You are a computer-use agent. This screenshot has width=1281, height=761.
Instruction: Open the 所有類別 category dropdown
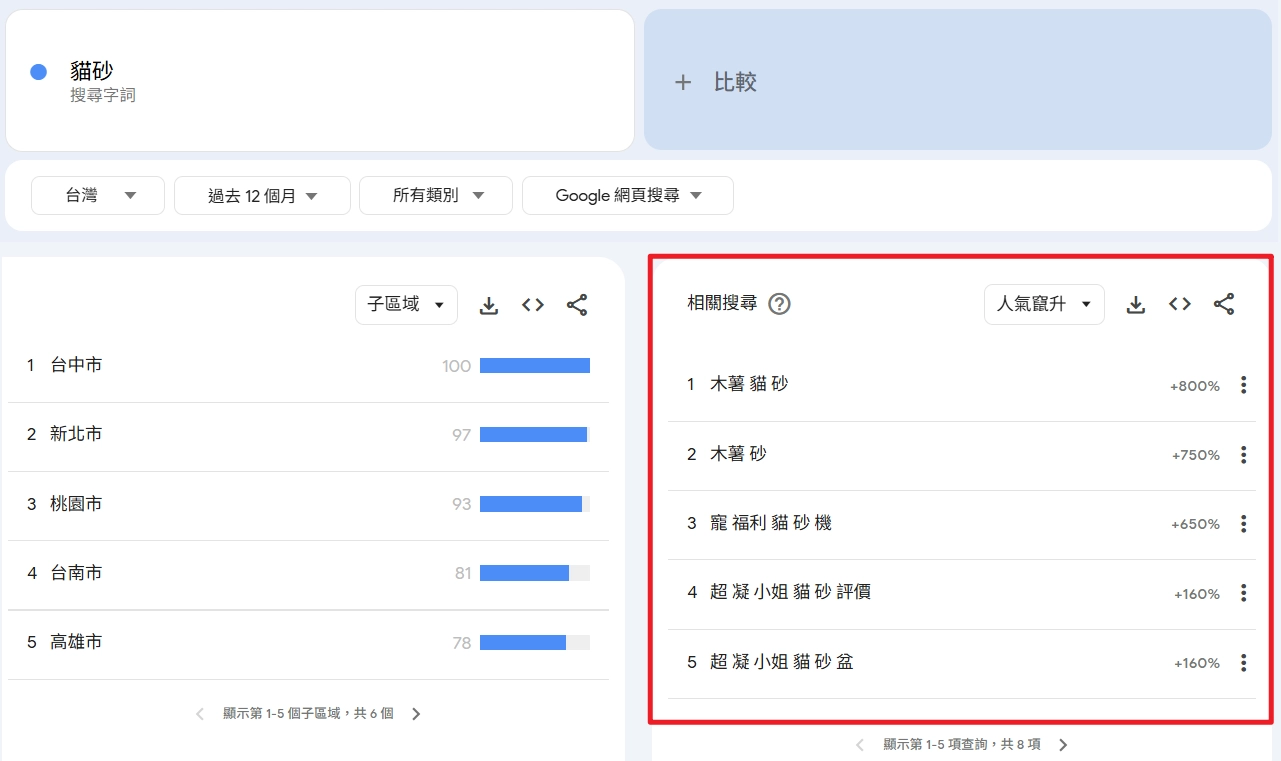(x=435, y=195)
